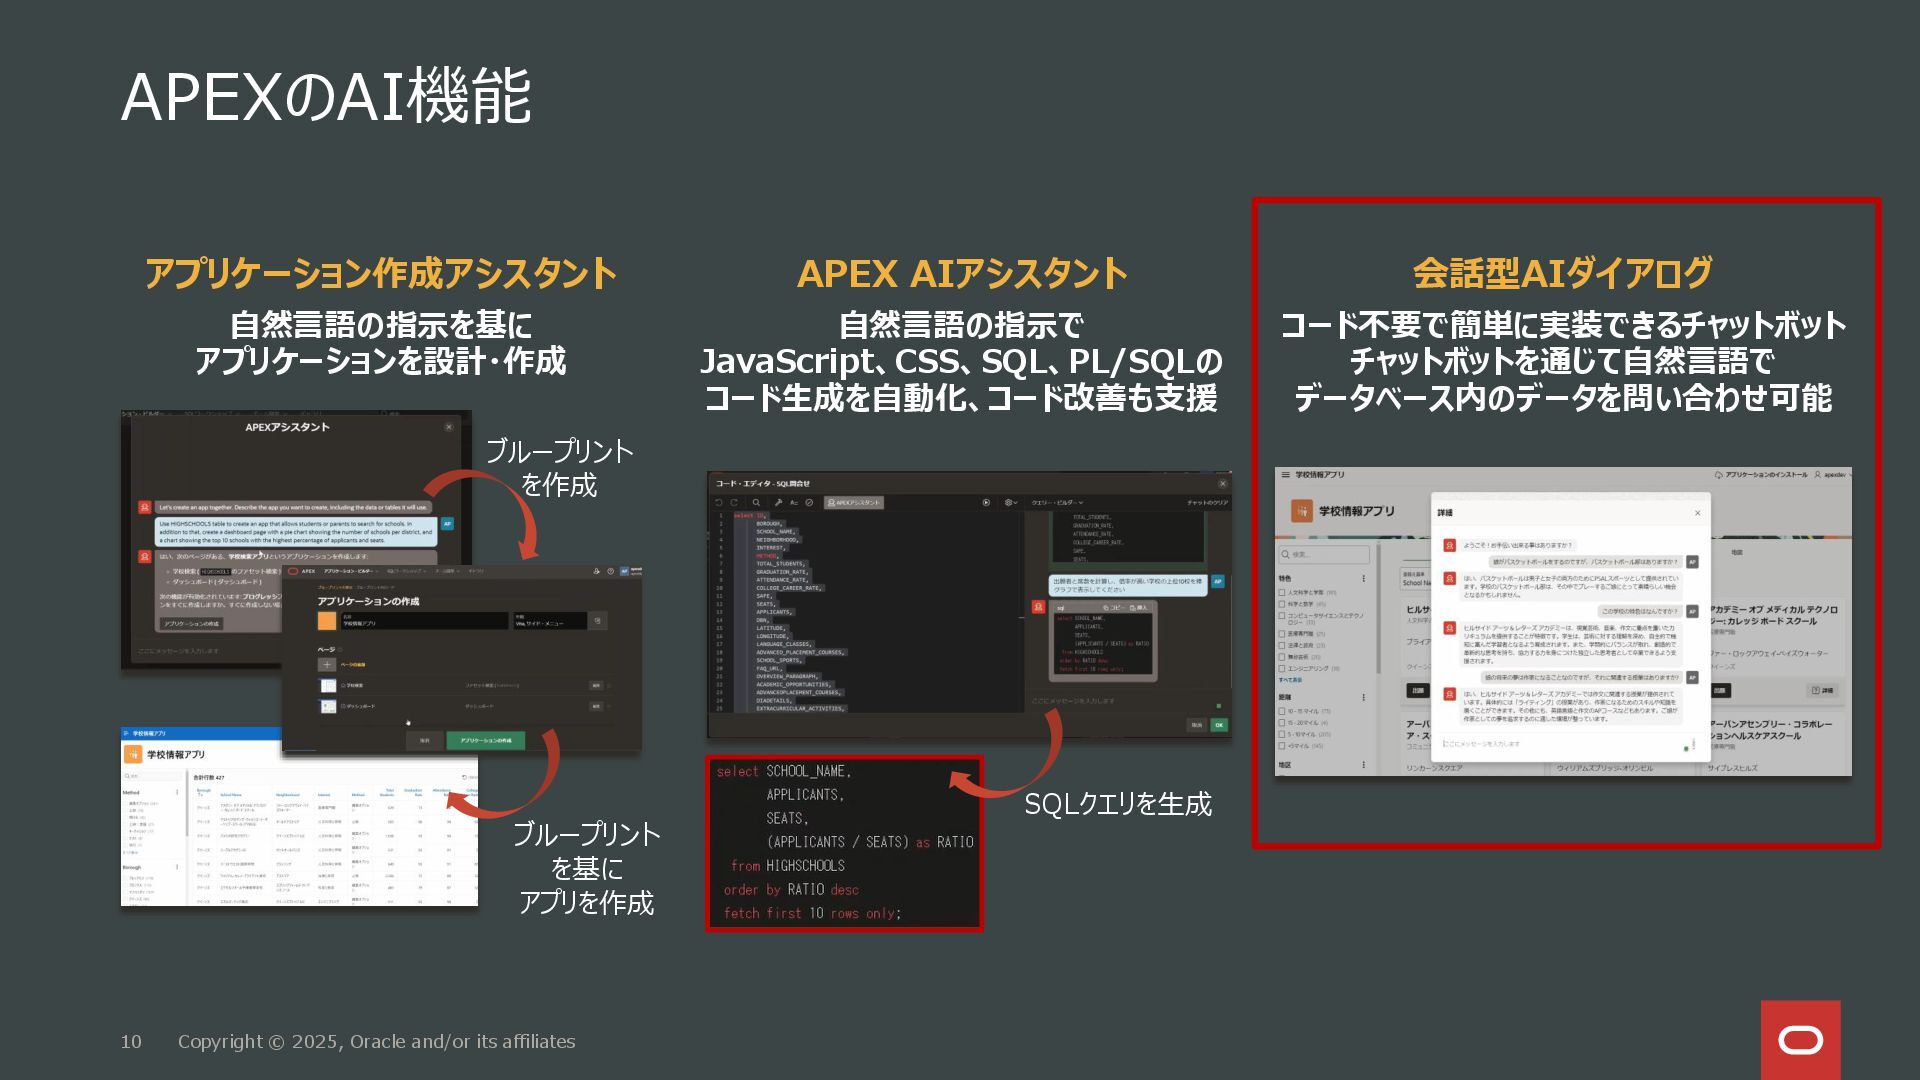The image size is (1920, 1080).
Task: Click the orange application icon color swatch
Action: [327, 621]
